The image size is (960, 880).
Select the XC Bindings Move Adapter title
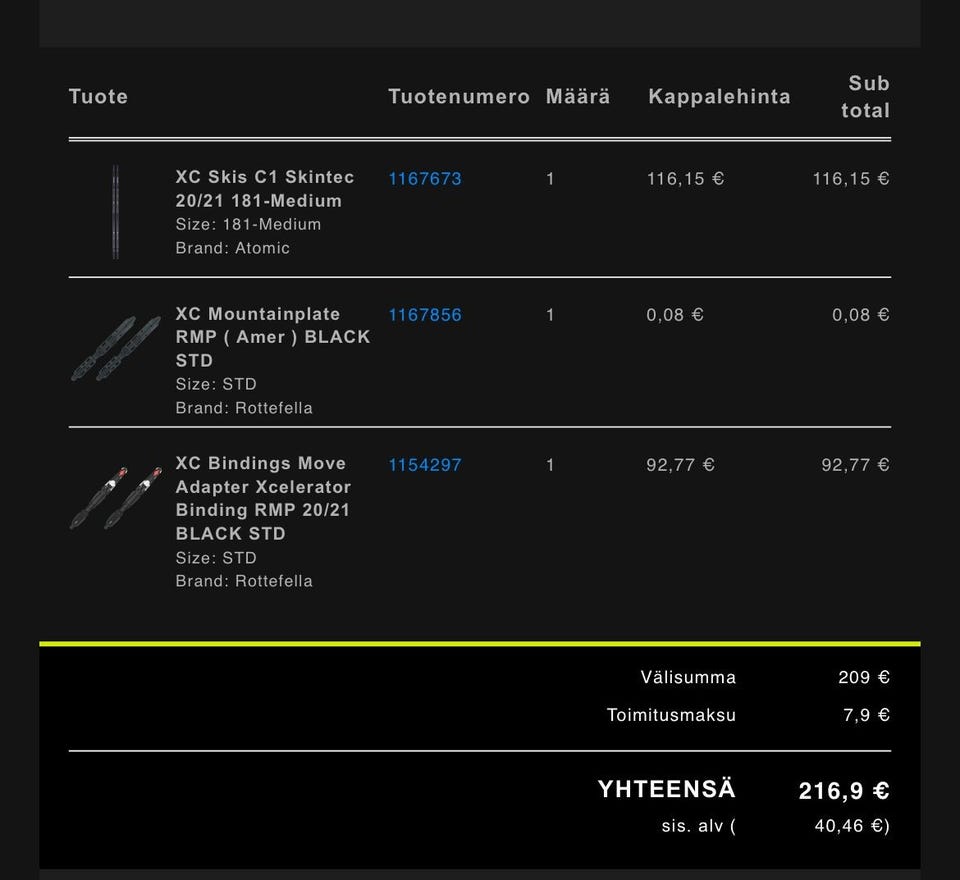coord(264,498)
